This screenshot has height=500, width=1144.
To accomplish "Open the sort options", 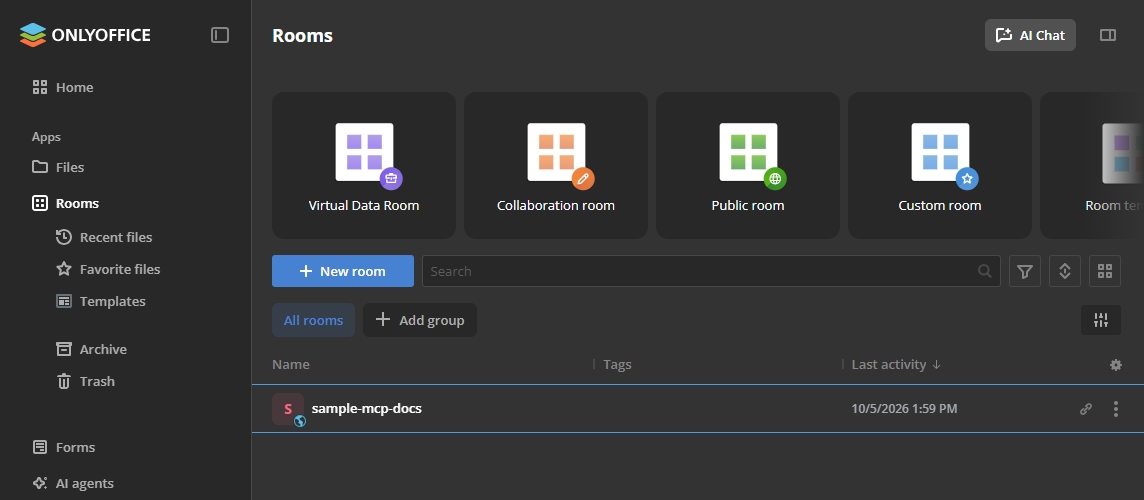I will tap(1064, 271).
